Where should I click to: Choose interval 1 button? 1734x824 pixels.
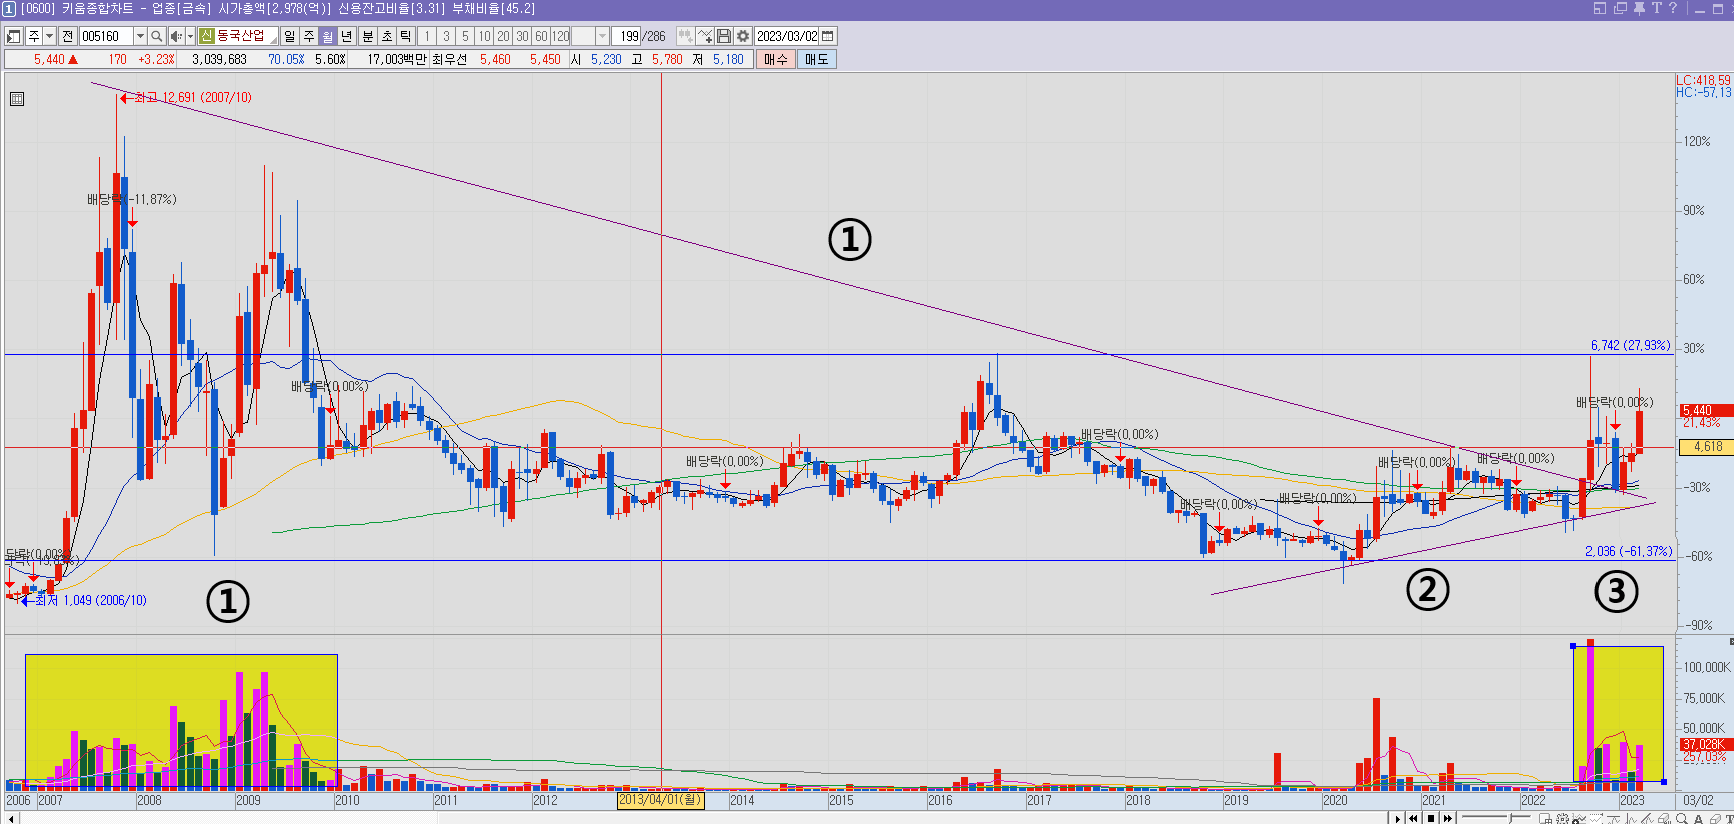pyautogui.click(x=427, y=36)
